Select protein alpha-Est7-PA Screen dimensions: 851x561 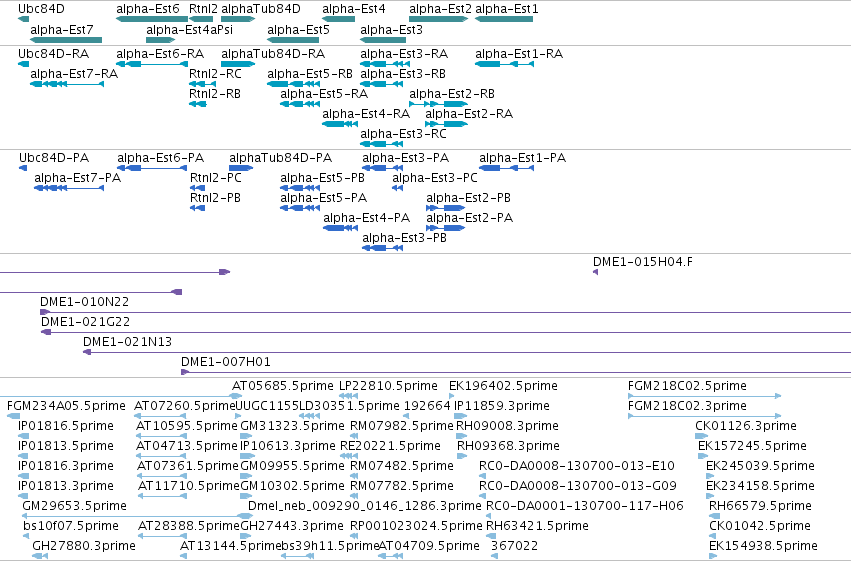pos(69,188)
